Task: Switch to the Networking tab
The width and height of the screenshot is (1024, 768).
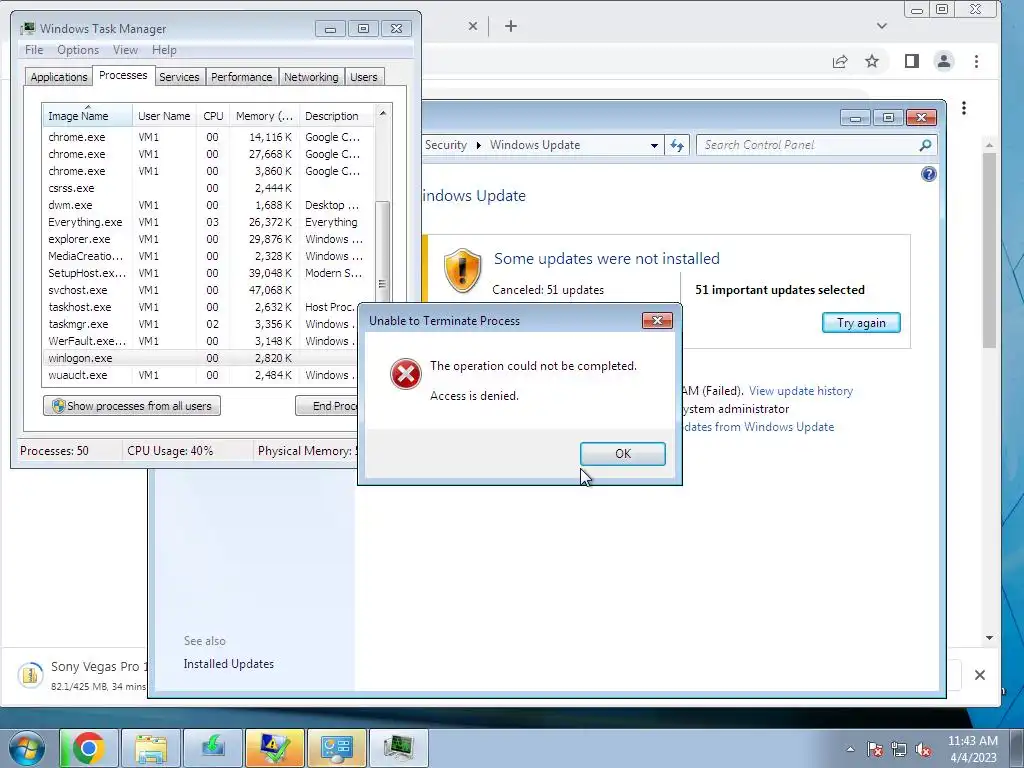Action: click(x=311, y=77)
